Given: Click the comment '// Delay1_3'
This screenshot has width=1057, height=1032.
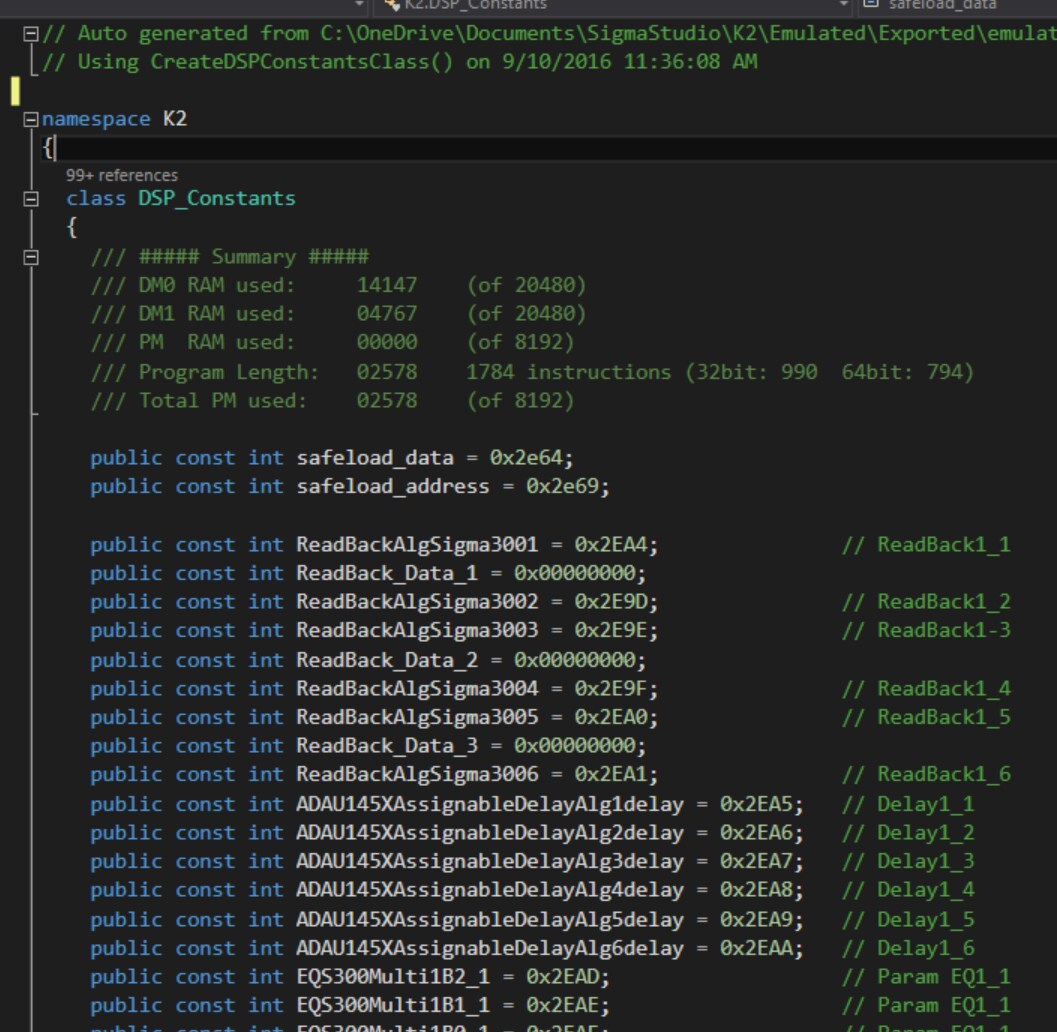Looking at the screenshot, I should [908, 861].
